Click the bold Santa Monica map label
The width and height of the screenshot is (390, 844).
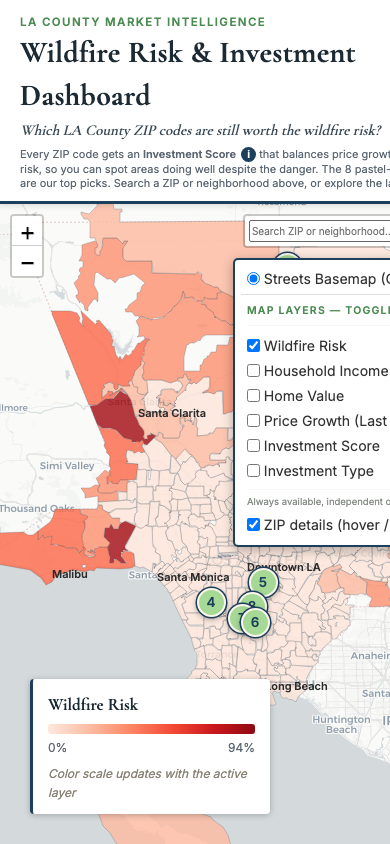(193, 577)
